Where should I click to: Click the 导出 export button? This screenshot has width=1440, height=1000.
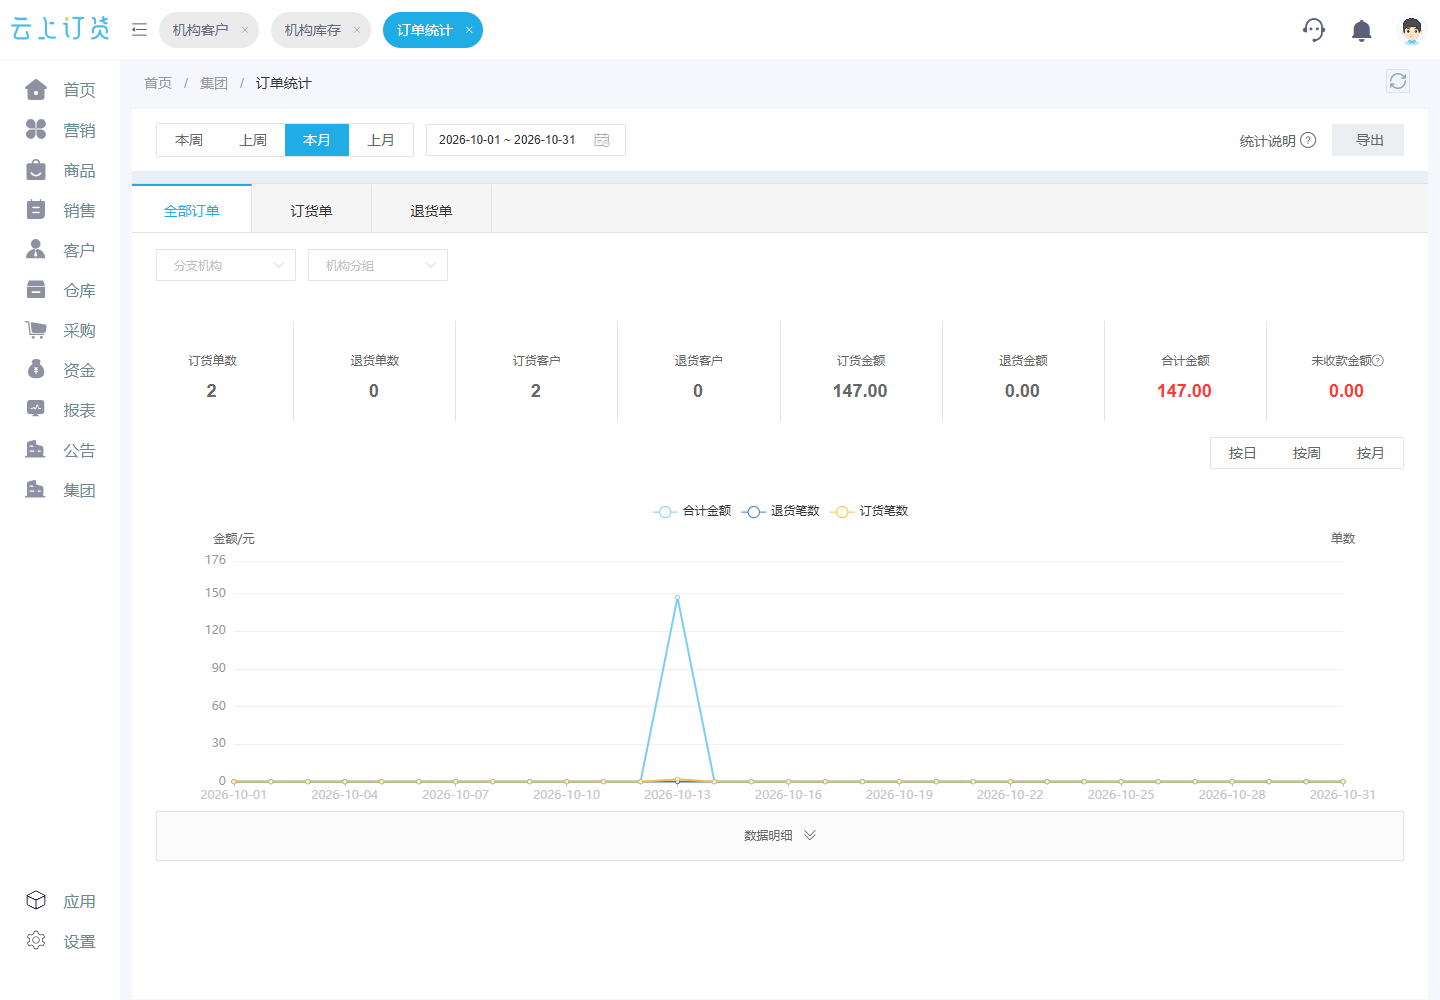[x=1368, y=140]
